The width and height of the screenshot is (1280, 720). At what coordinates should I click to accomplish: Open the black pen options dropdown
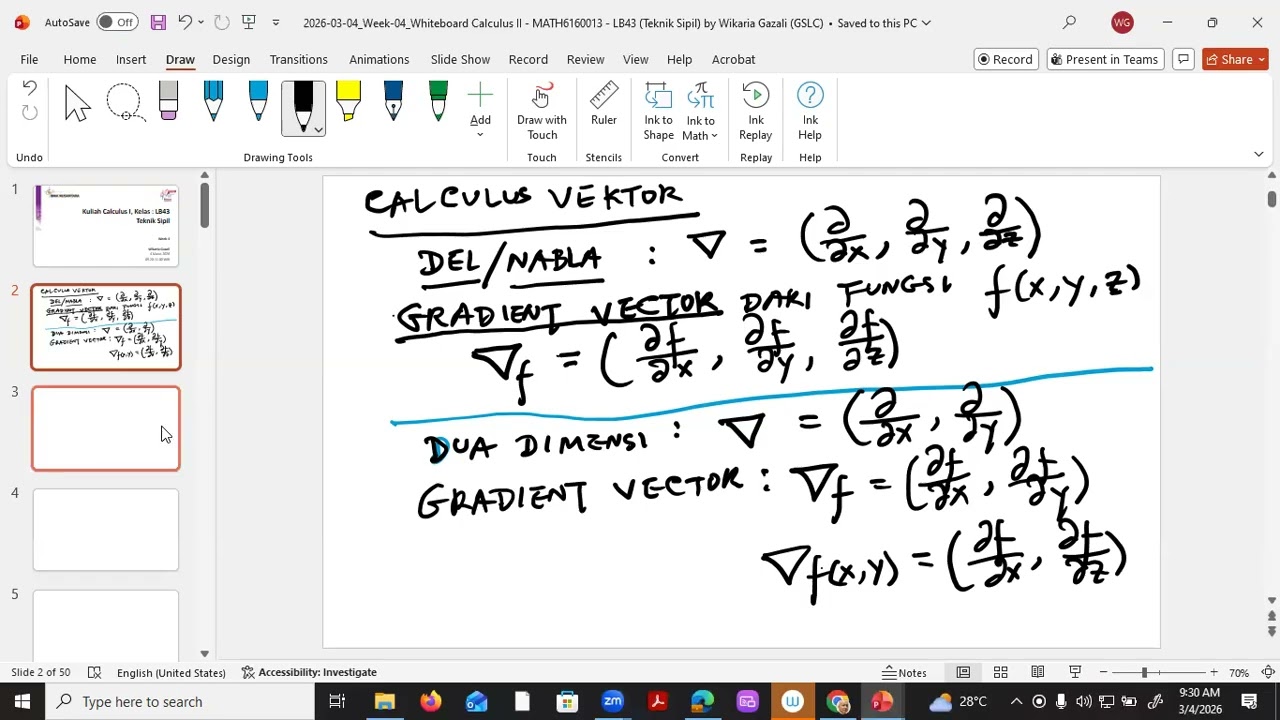318,130
